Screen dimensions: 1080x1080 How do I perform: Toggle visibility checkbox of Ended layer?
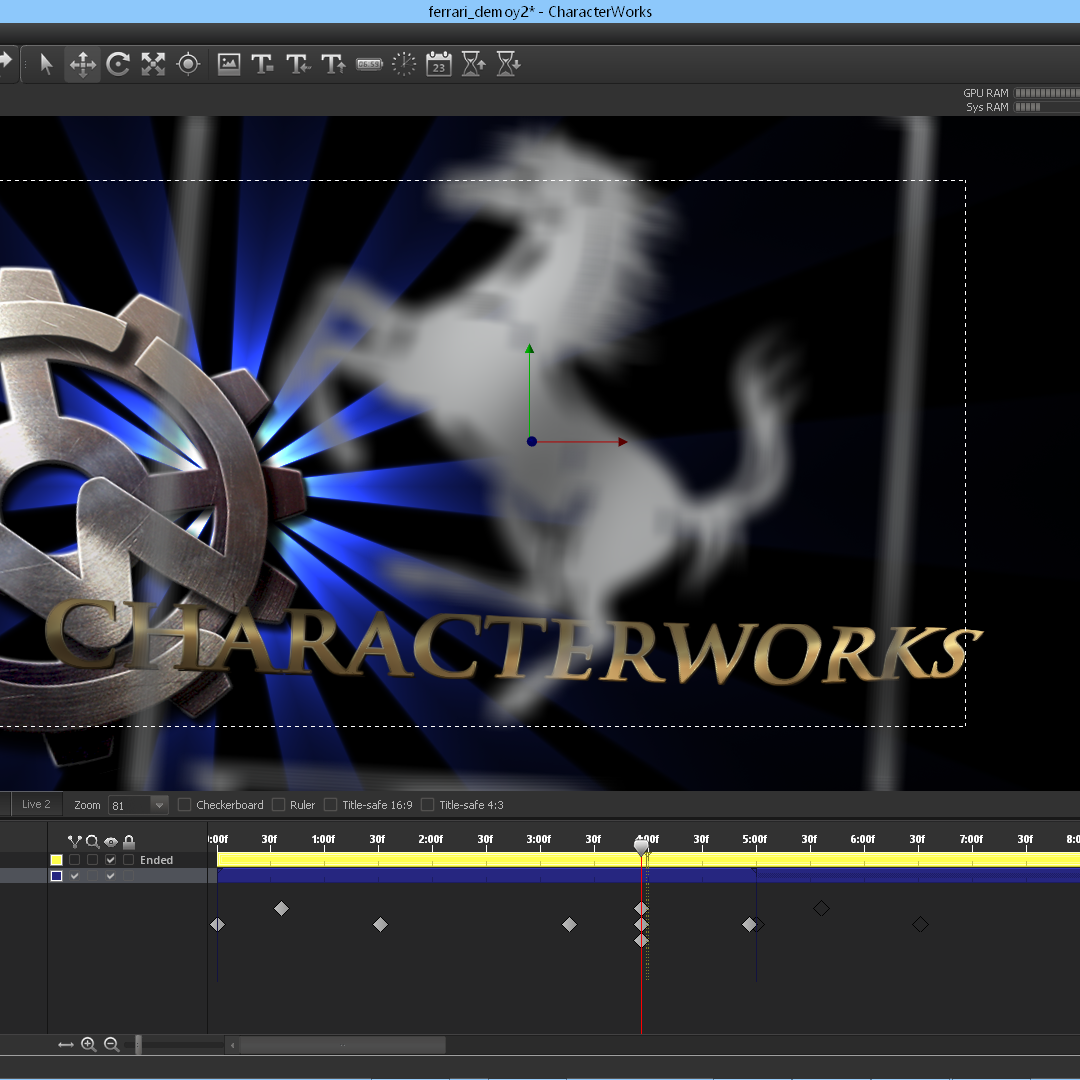coord(111,860)
